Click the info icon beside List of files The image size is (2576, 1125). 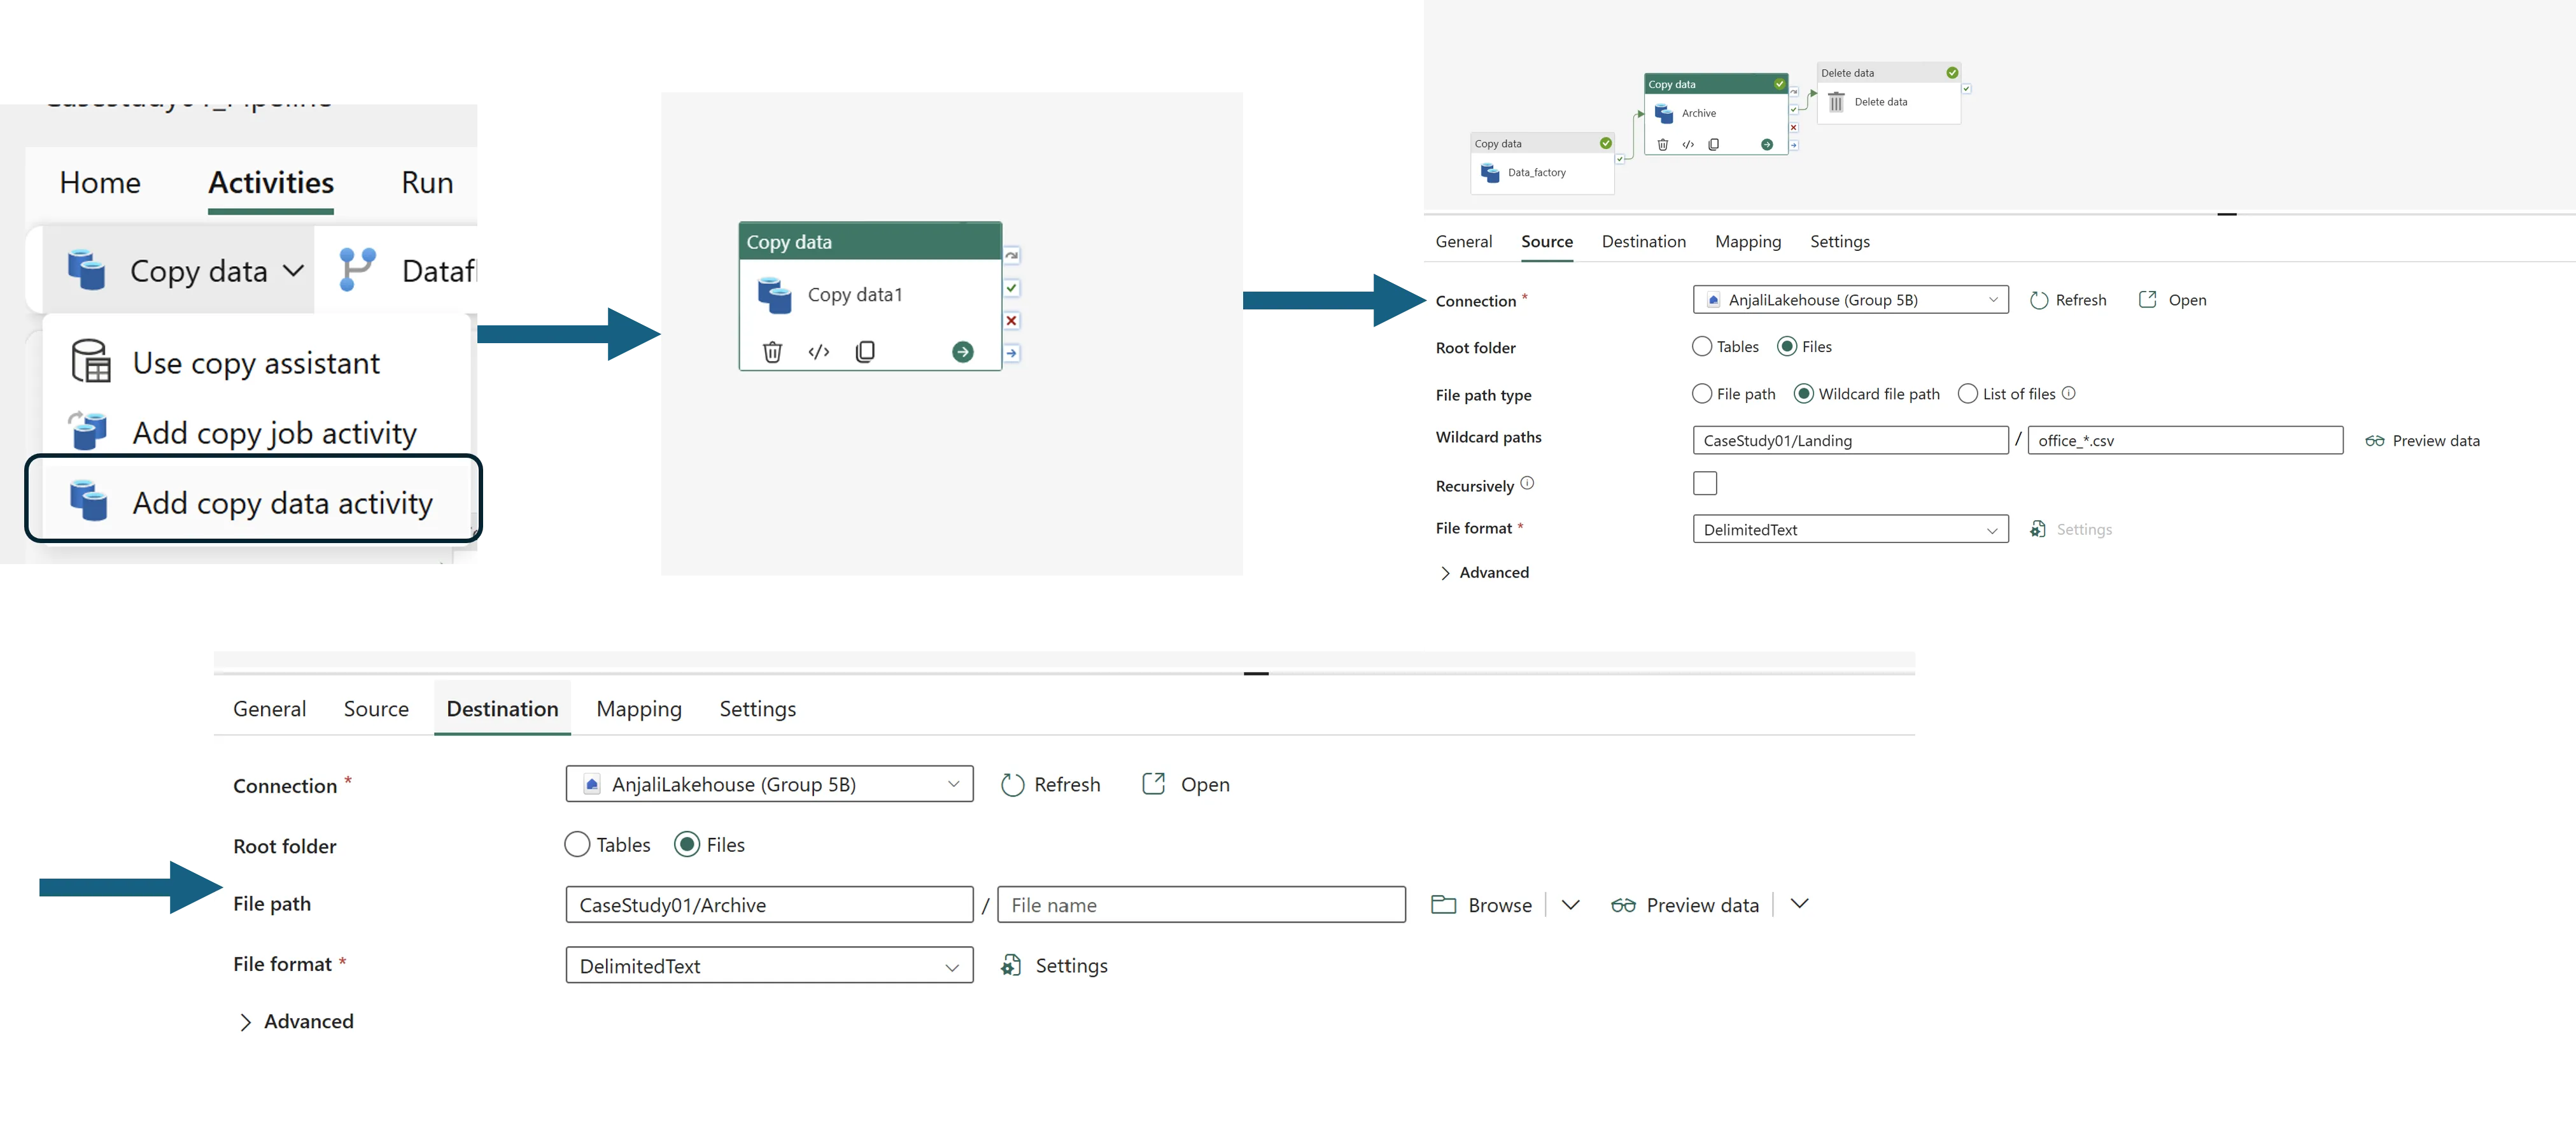[2069, 393]
